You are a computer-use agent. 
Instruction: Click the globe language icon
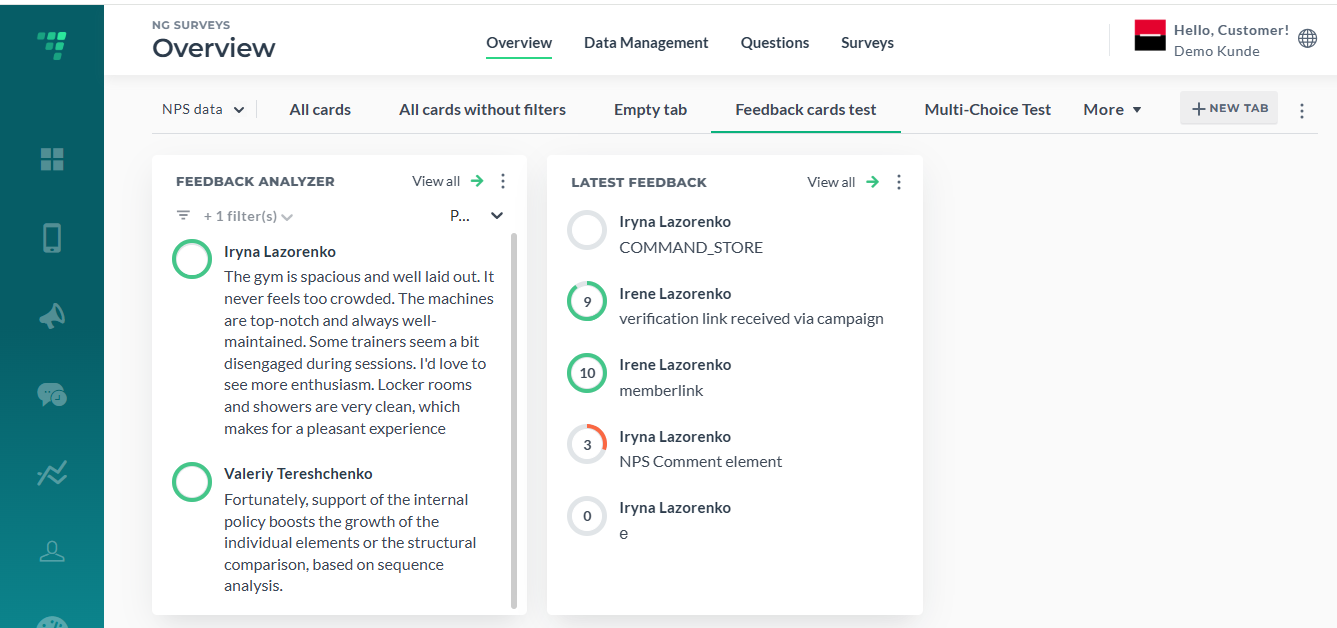(1307, 38)
